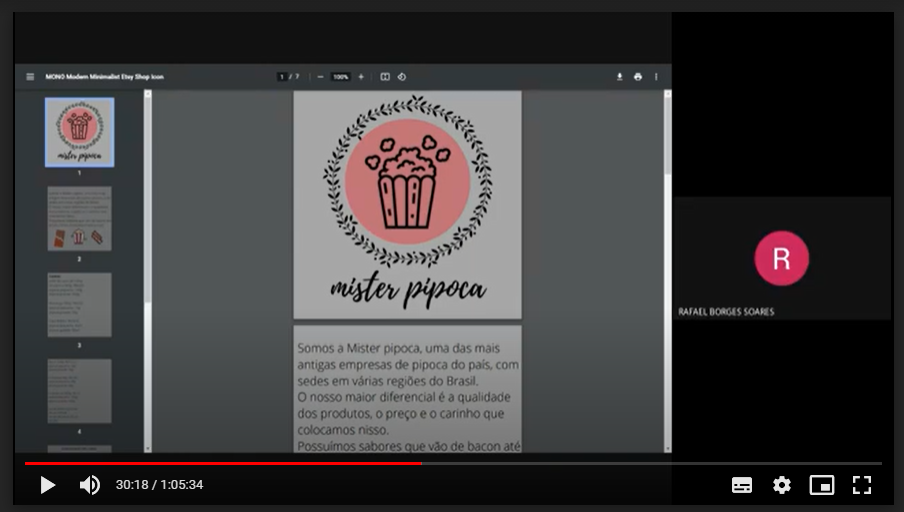Zoom out the PDF with minus button
The height and width of the screenshot is (512, 904).
320,77
